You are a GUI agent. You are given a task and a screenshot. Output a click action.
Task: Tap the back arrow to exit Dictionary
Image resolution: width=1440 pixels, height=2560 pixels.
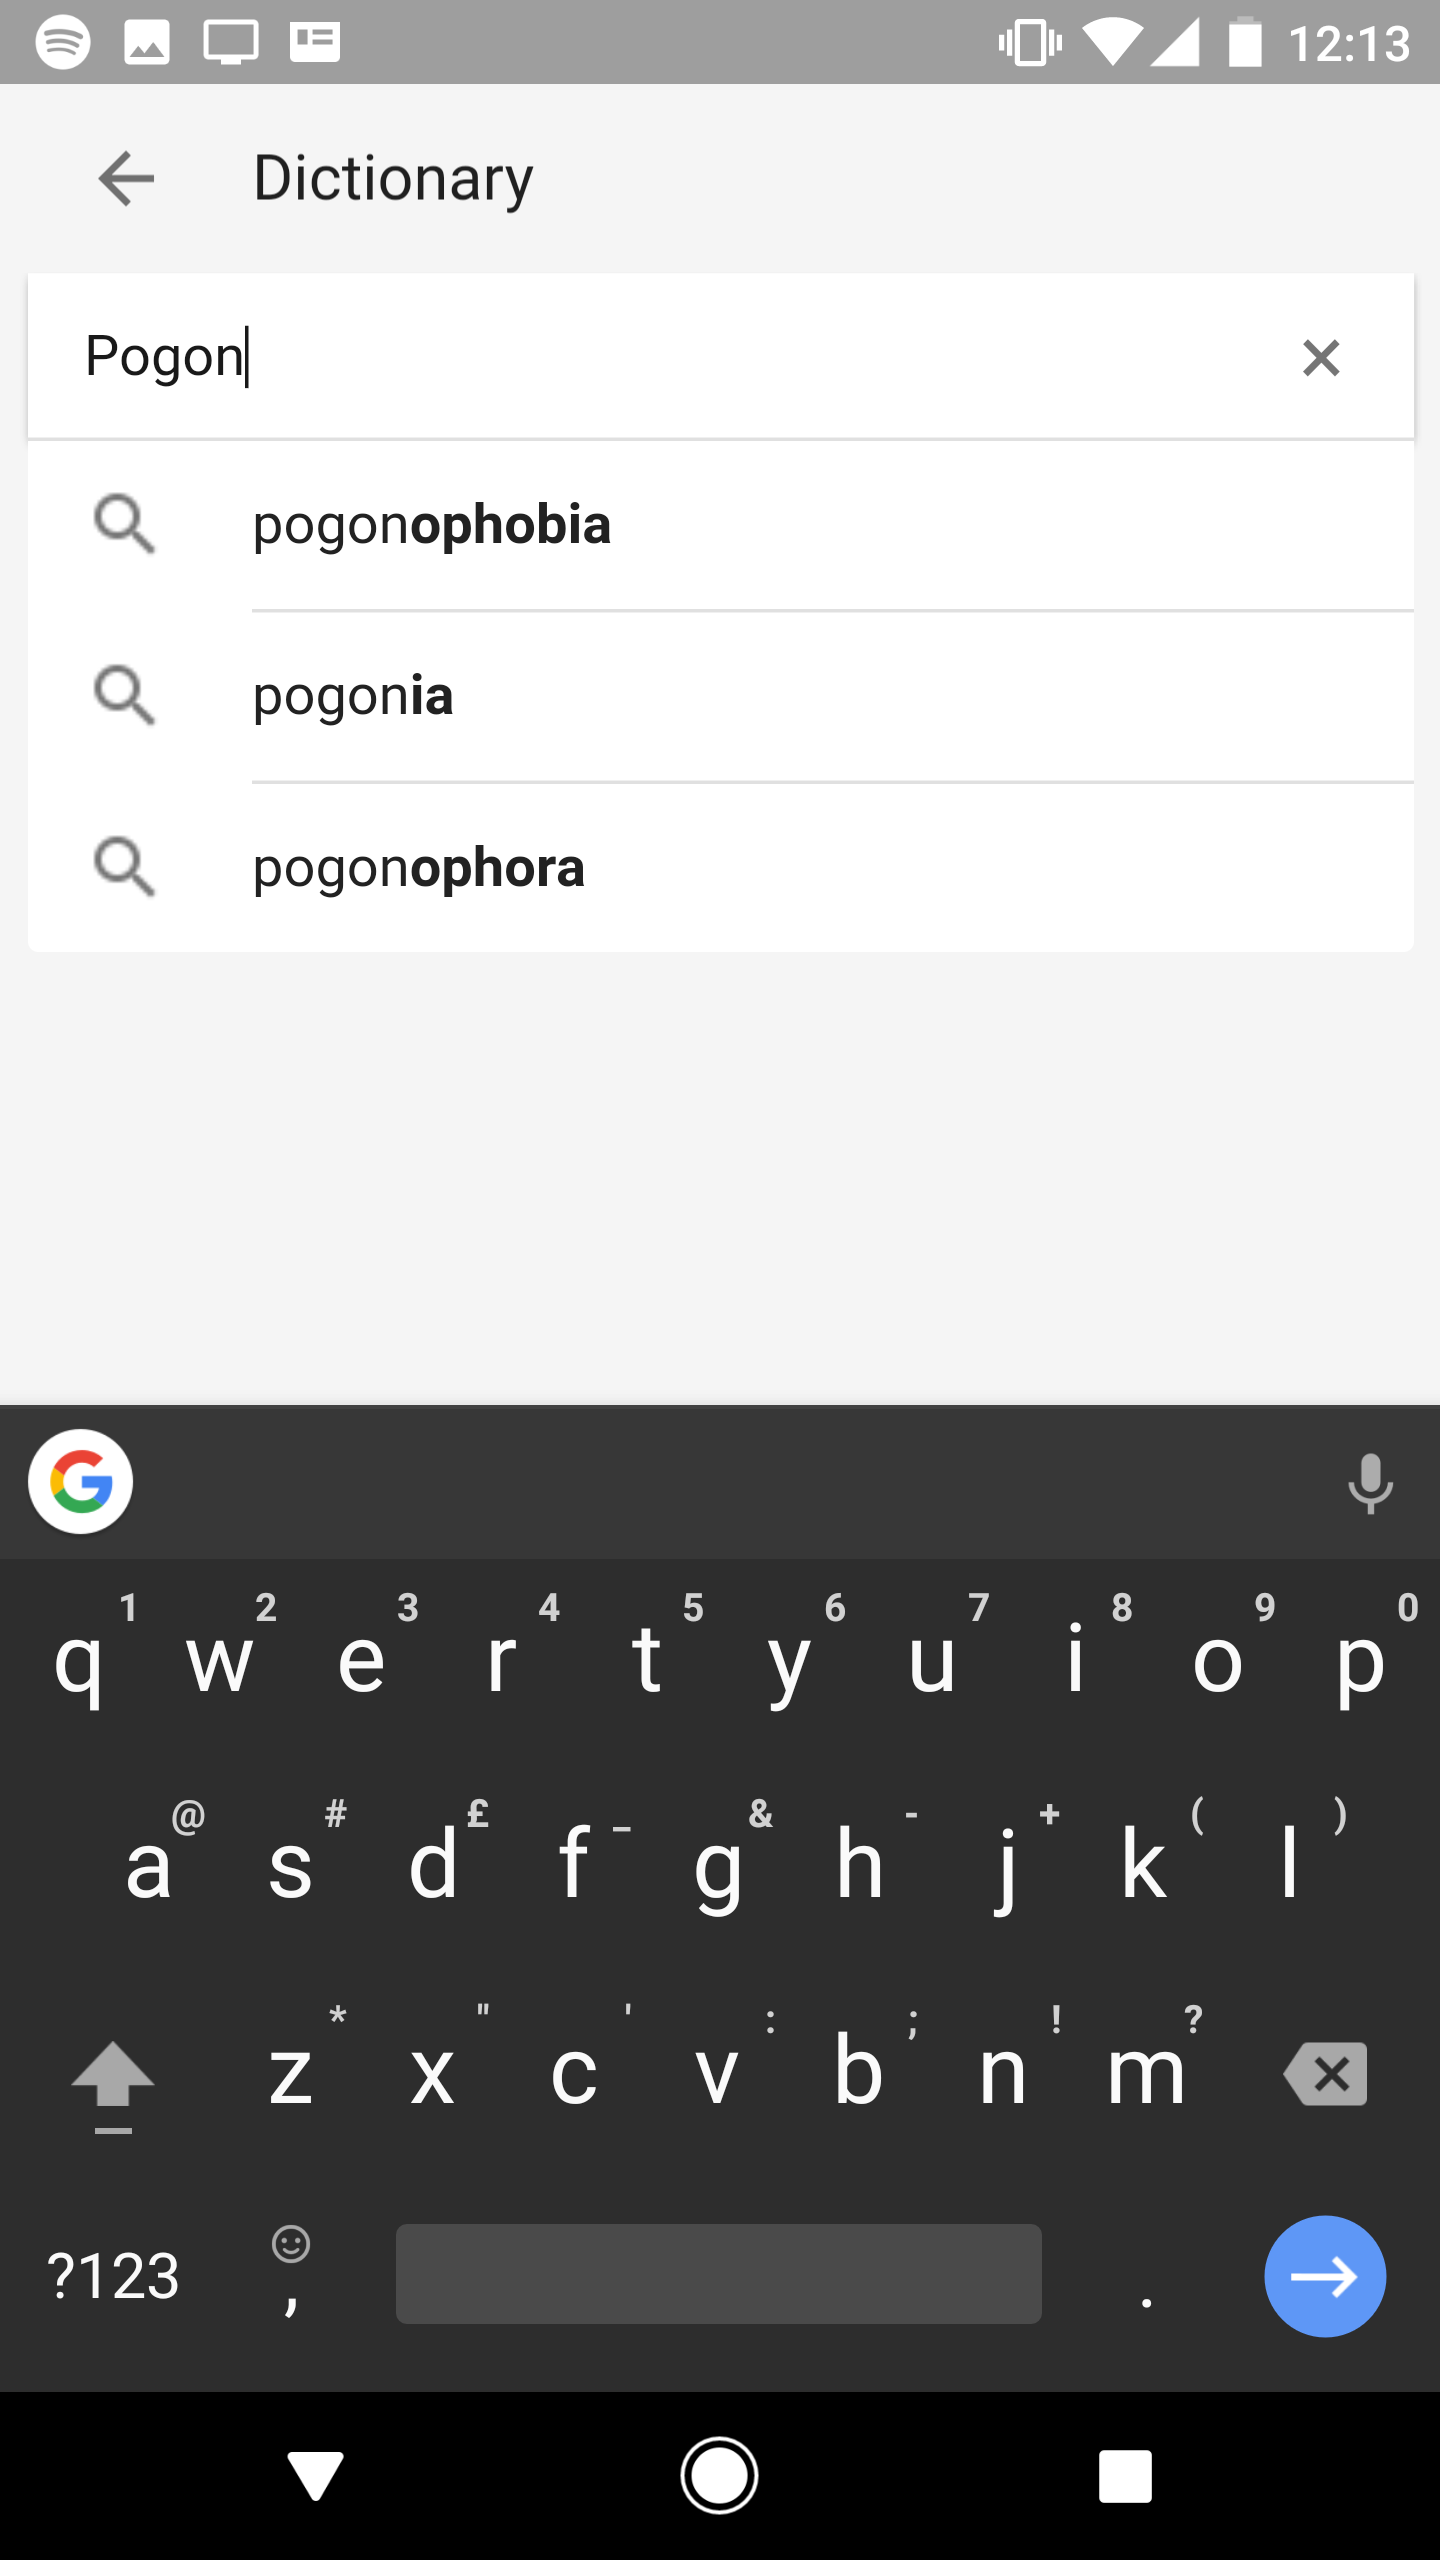click(124, 178)
